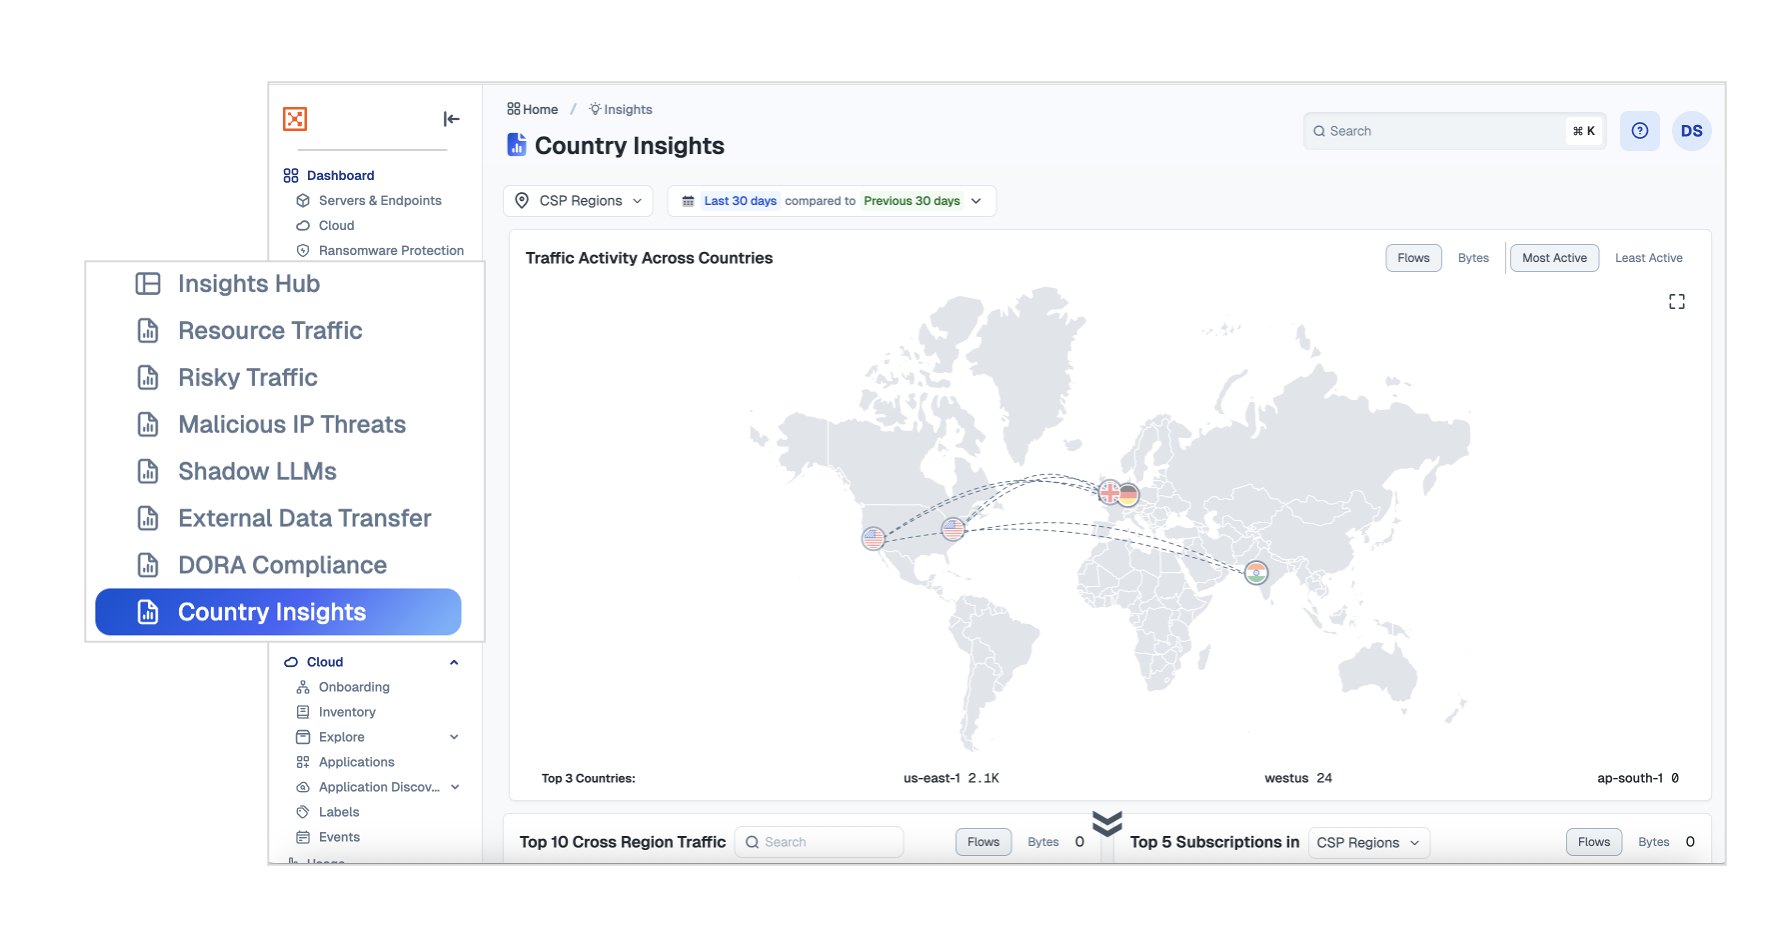Select Flows in Top 10 Cross Region Traffic
The width and height of the screenshot is (1792, 932).
pyautogui.click(x=984, y=842)
